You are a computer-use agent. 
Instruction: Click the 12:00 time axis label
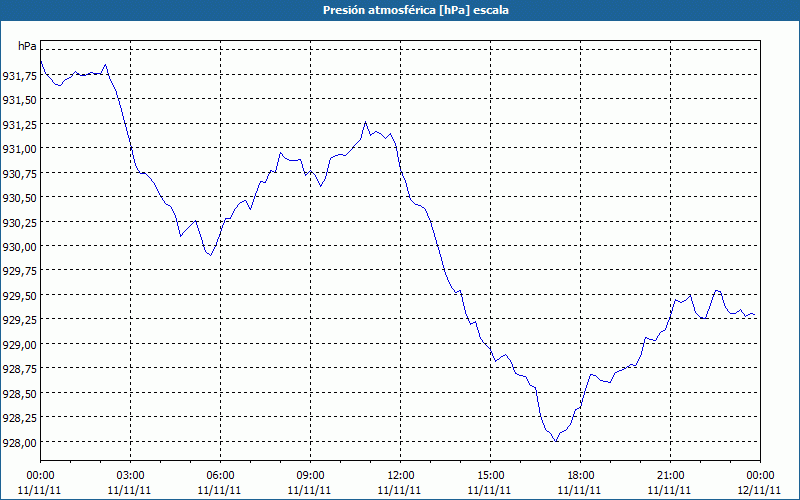click(x=401, y=476)
